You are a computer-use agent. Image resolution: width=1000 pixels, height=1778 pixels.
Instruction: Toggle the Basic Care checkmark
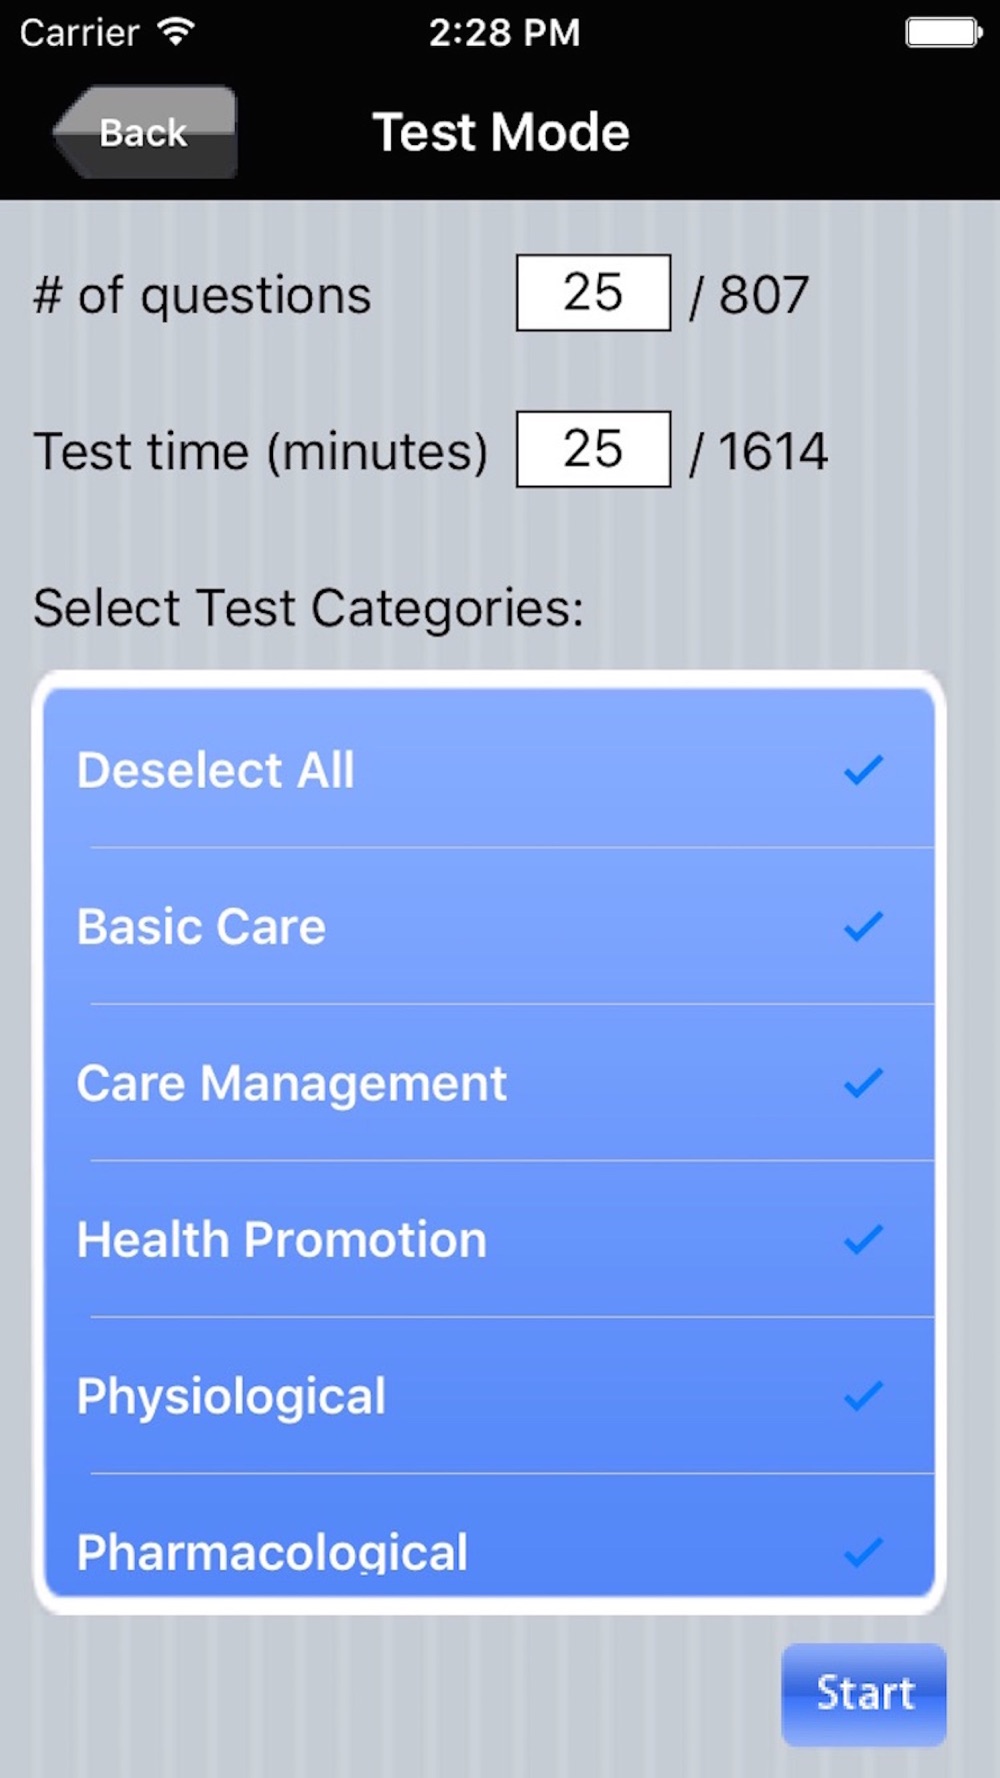[x=863, y=926]
